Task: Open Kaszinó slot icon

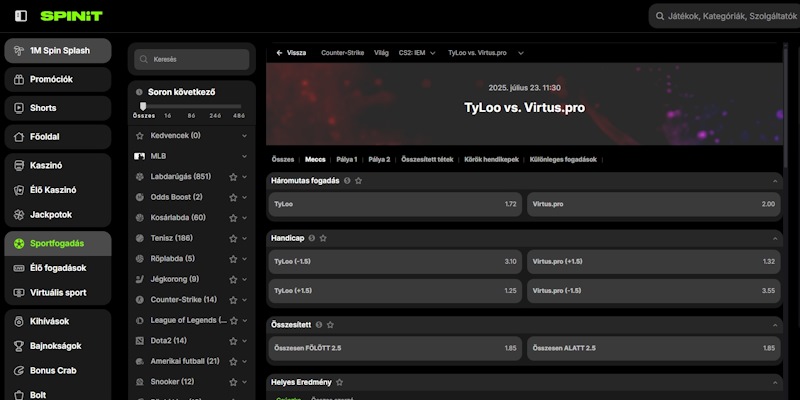Action: pos(19,165)
